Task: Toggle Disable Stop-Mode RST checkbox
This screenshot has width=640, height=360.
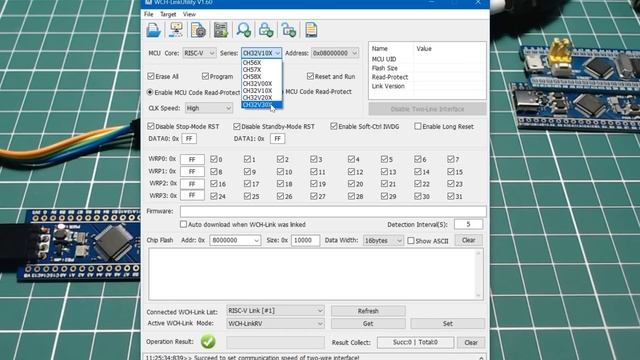Action: pos(151,126)
